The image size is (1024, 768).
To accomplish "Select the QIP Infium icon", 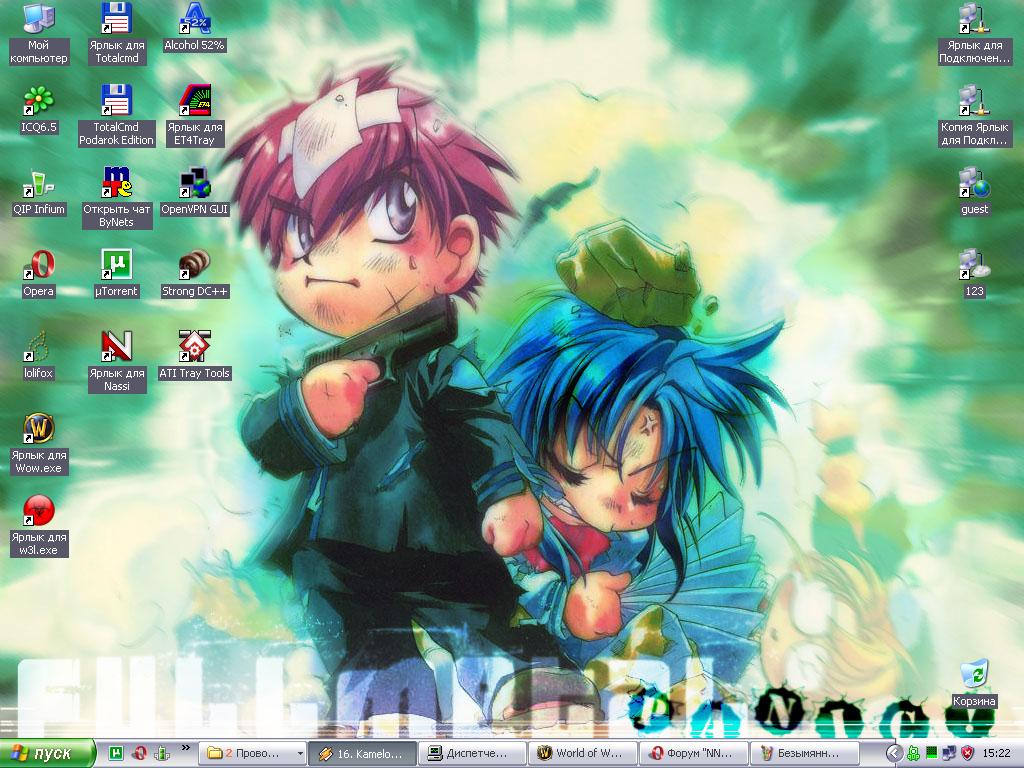I will 39,192.
